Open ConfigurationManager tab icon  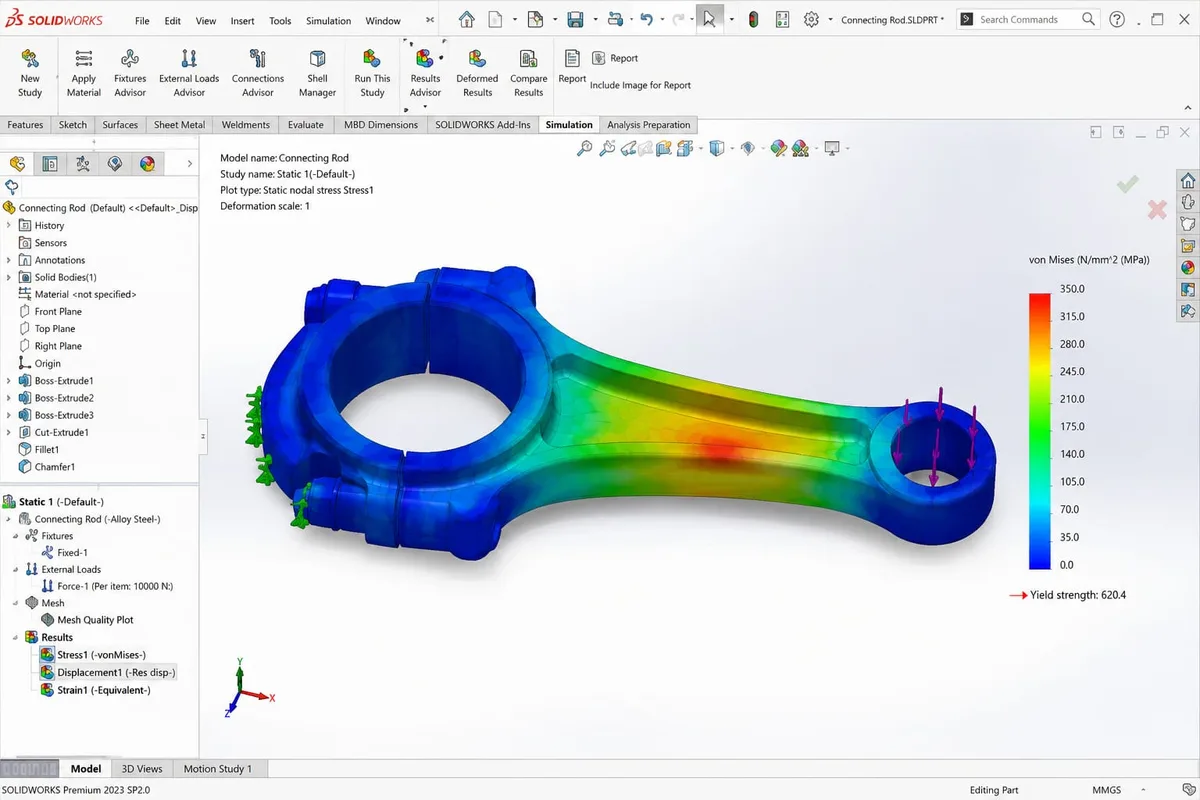(x=83, y=164)
